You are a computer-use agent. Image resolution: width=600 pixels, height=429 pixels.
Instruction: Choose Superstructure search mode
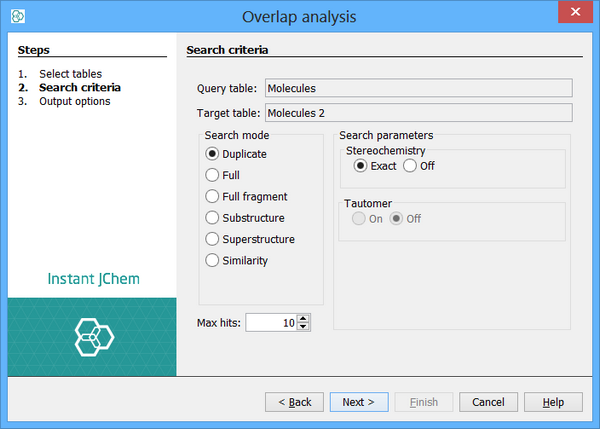tap(212, 239)
